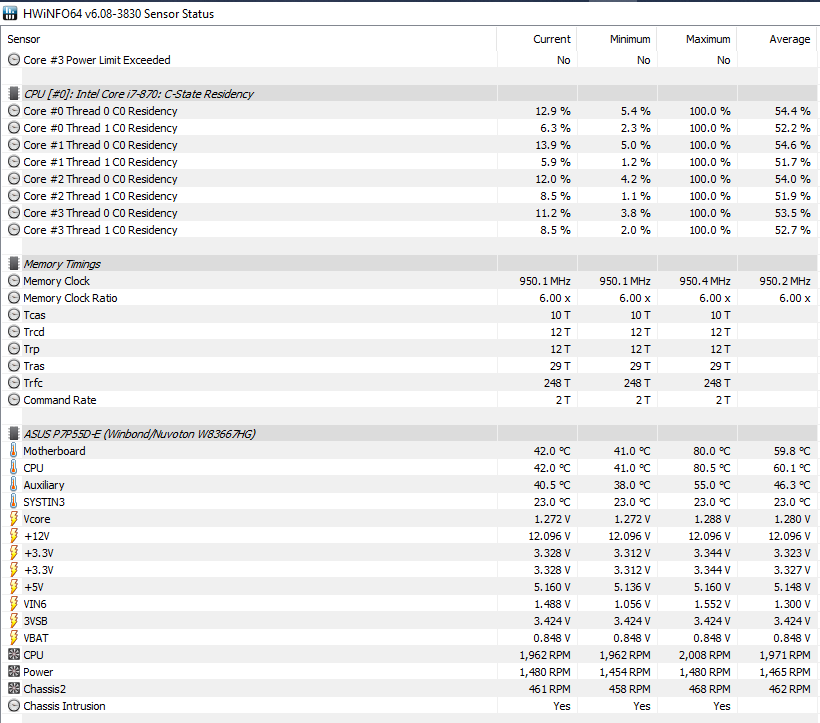This screenshot has width=820, height=723.
Task: Select the 3VSB sensor row
Action: coord(409,621)
